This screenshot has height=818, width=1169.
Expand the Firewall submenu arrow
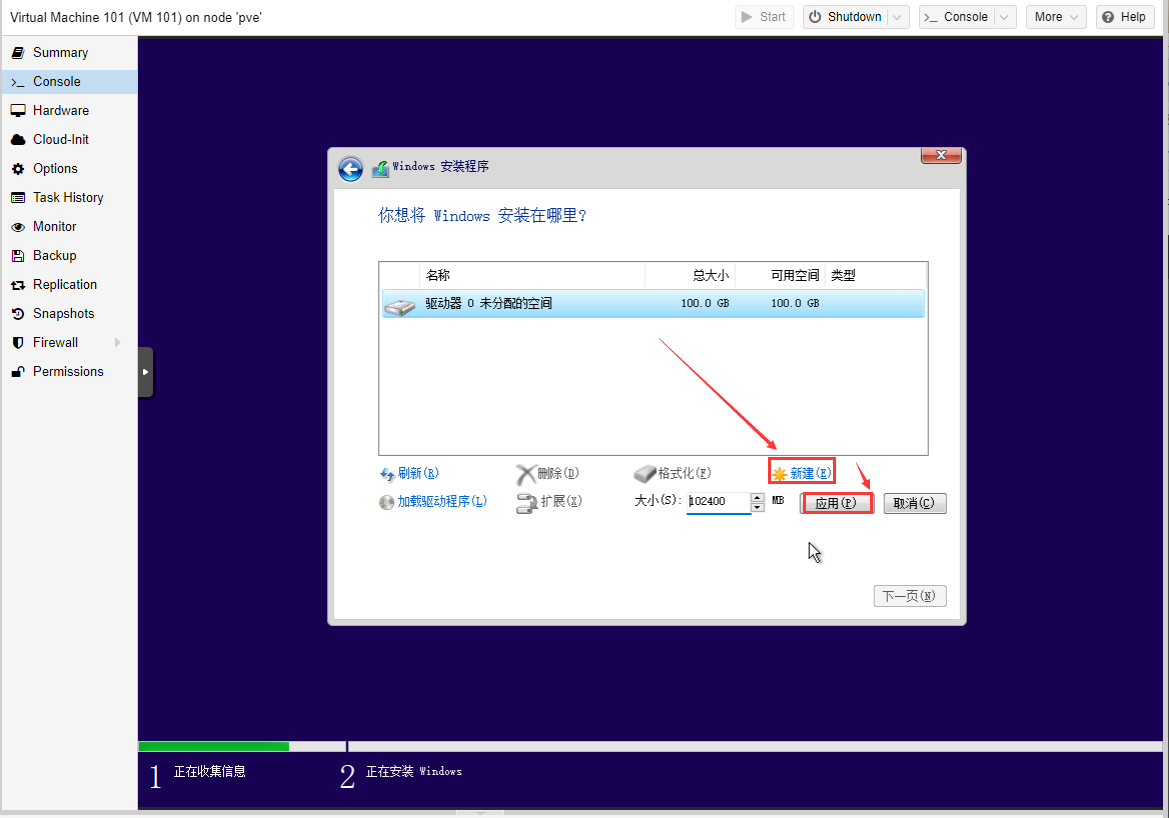coord(117,342)
